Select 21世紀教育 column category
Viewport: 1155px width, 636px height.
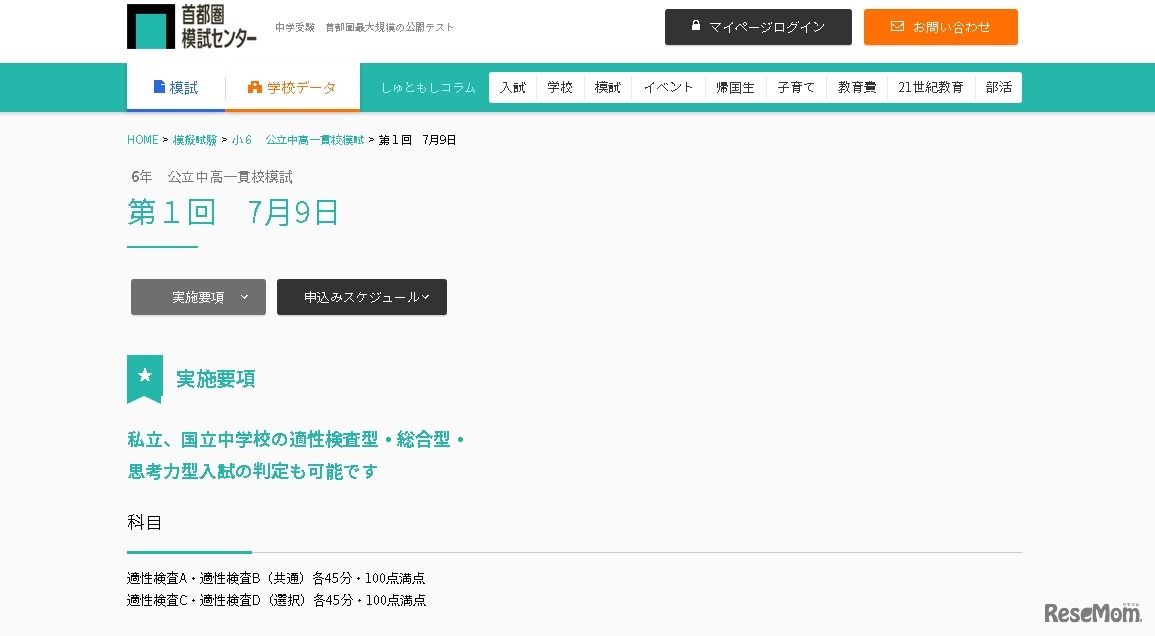click(x=930, y=88)
